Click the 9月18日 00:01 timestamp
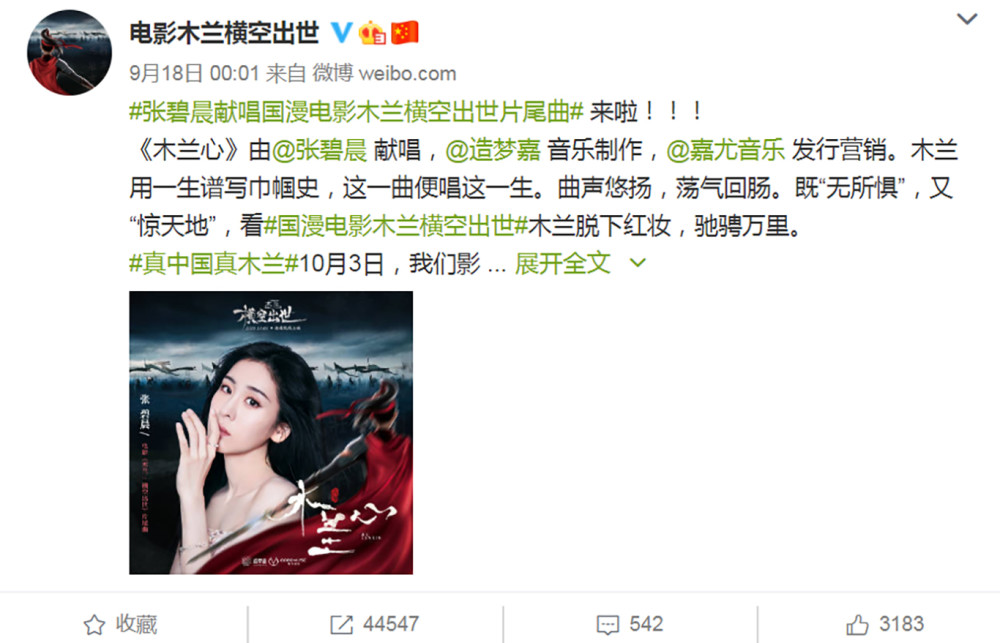Image resolution: width=1000 pixels, height=643 pixels. click(194, 73)
